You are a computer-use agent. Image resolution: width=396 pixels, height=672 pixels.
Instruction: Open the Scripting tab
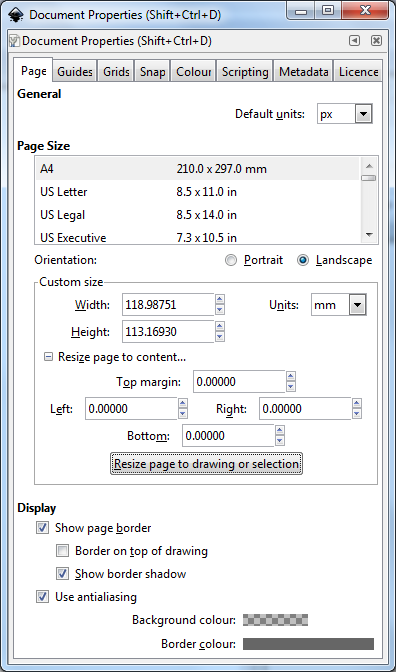[x=245, y=72]
